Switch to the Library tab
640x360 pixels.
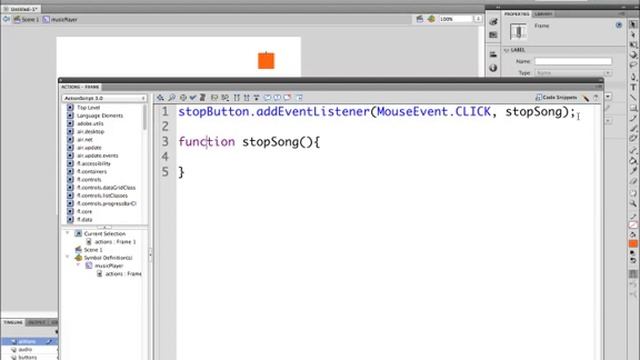(543, 14)
